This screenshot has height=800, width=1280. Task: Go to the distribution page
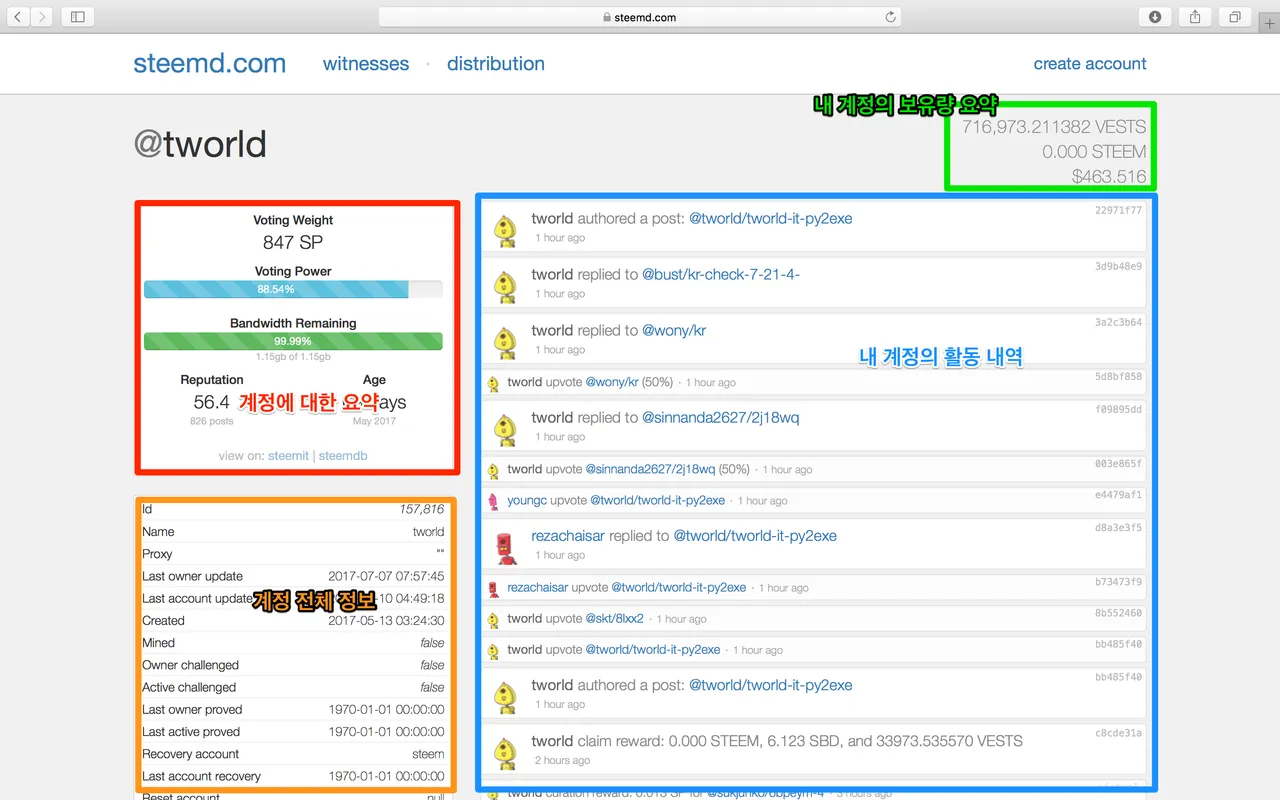coord(496,63)
